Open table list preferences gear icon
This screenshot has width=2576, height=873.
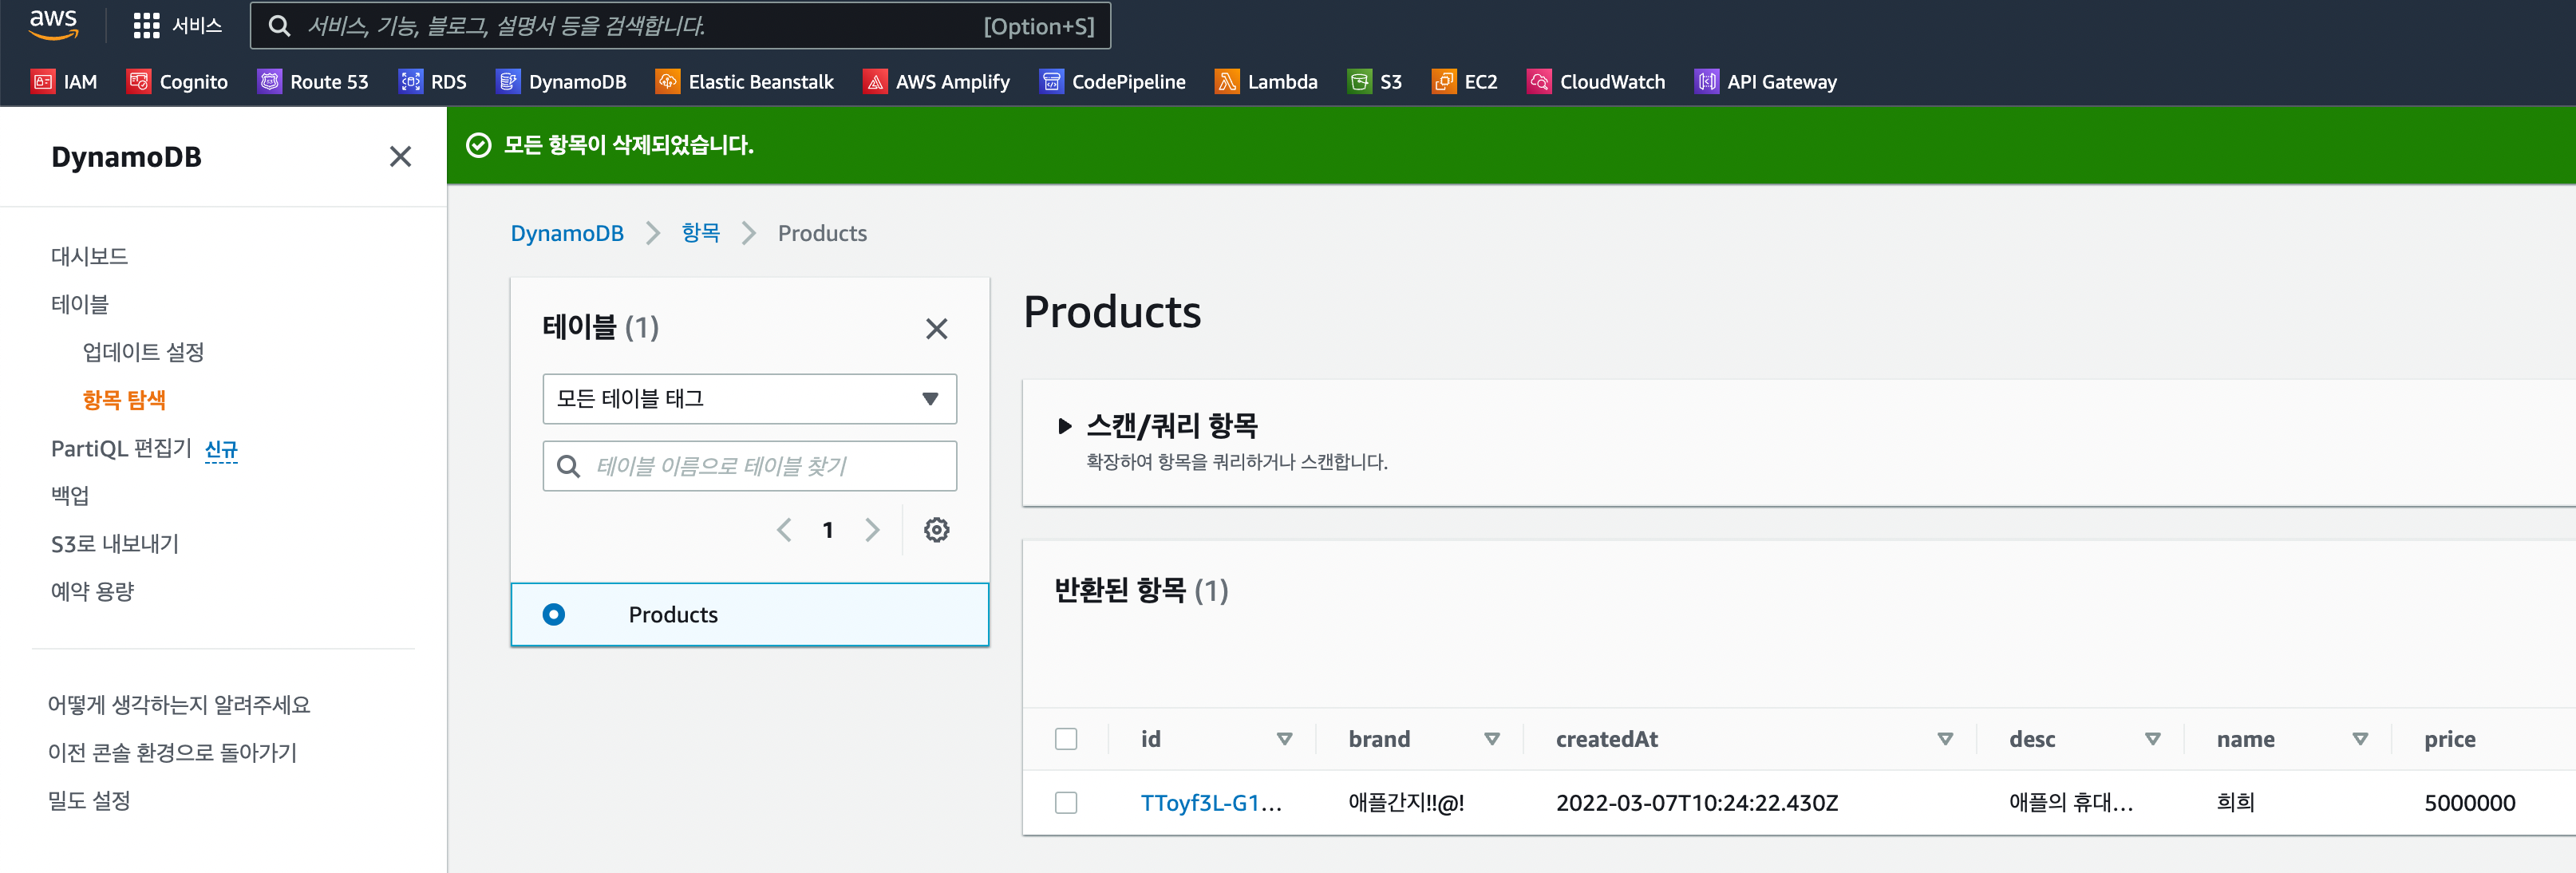pos(936,530)
